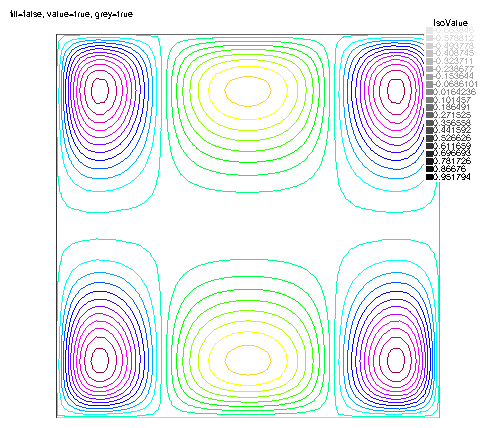Select the swatch next to 0.0164236

(429, 92)
